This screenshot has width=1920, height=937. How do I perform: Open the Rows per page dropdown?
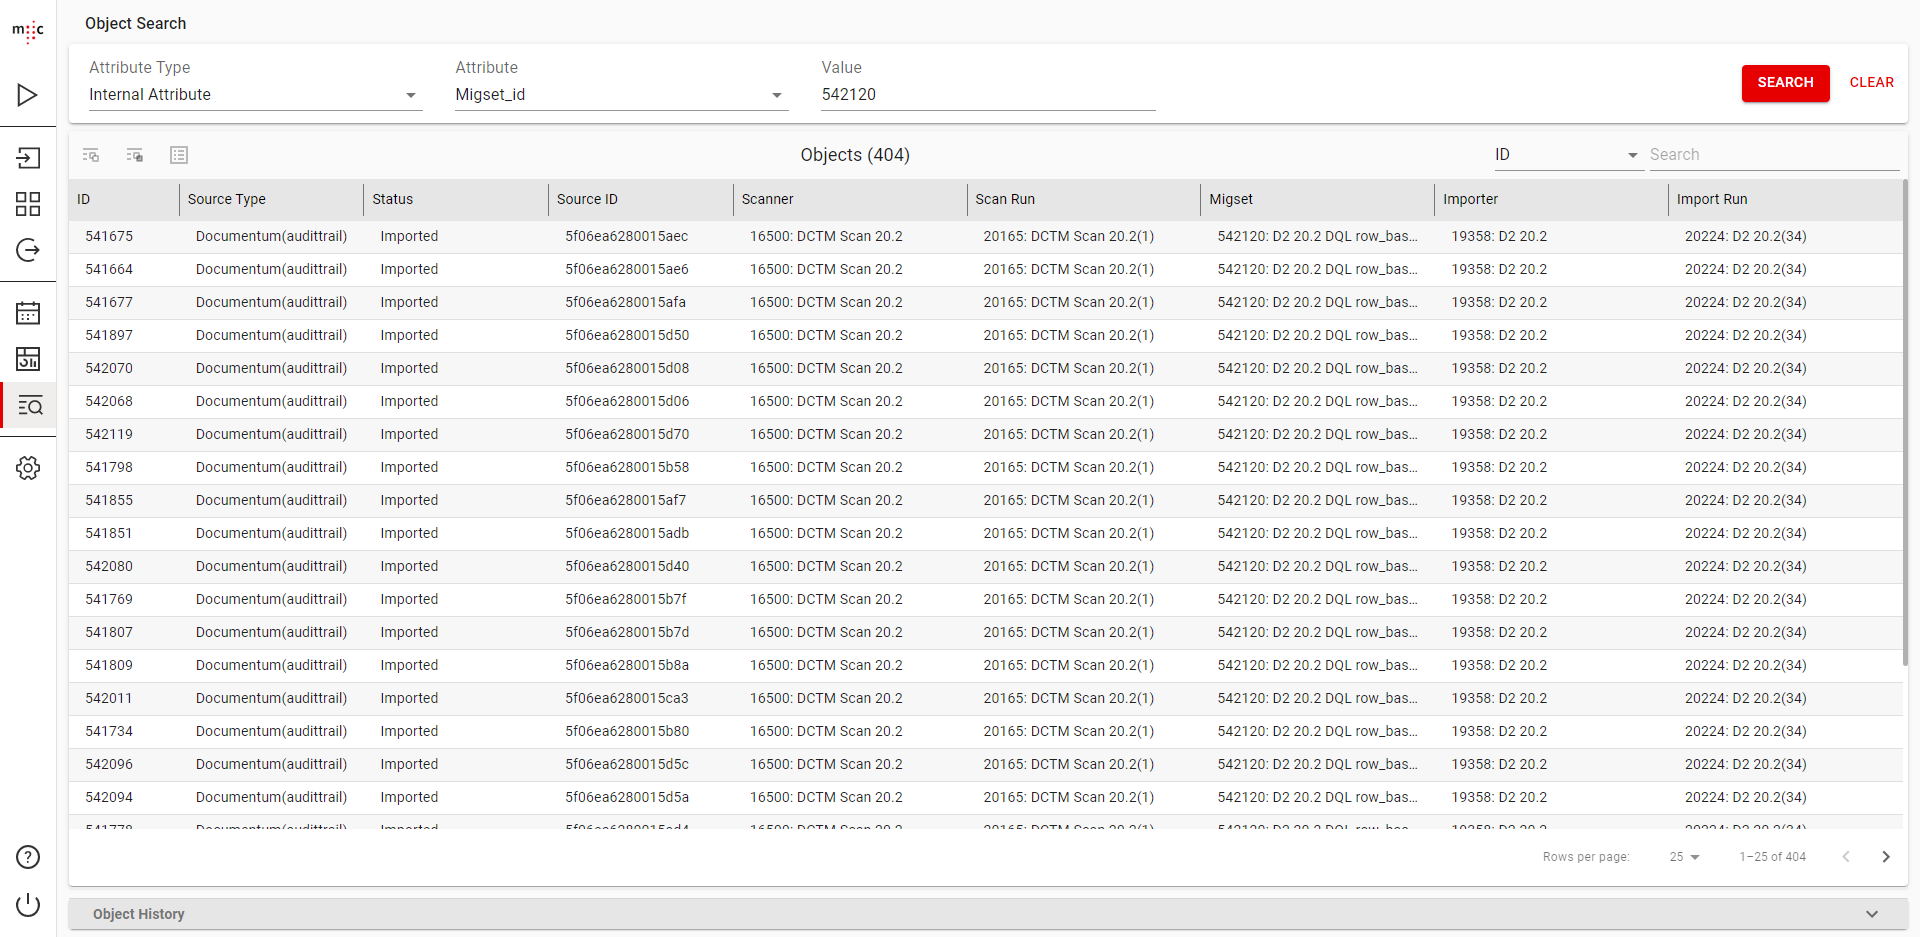click(x=1683, y=857)
